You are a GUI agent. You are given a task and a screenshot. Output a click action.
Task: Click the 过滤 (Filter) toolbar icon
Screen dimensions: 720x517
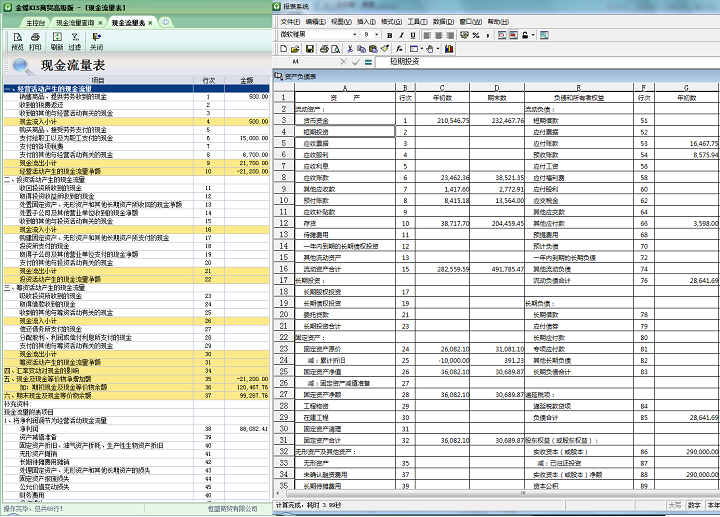[76, 41]
